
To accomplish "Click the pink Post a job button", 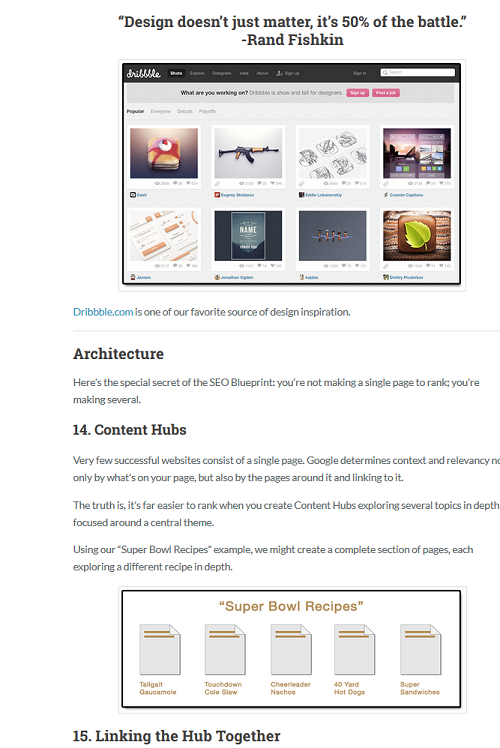I will [x=386, y=93].
